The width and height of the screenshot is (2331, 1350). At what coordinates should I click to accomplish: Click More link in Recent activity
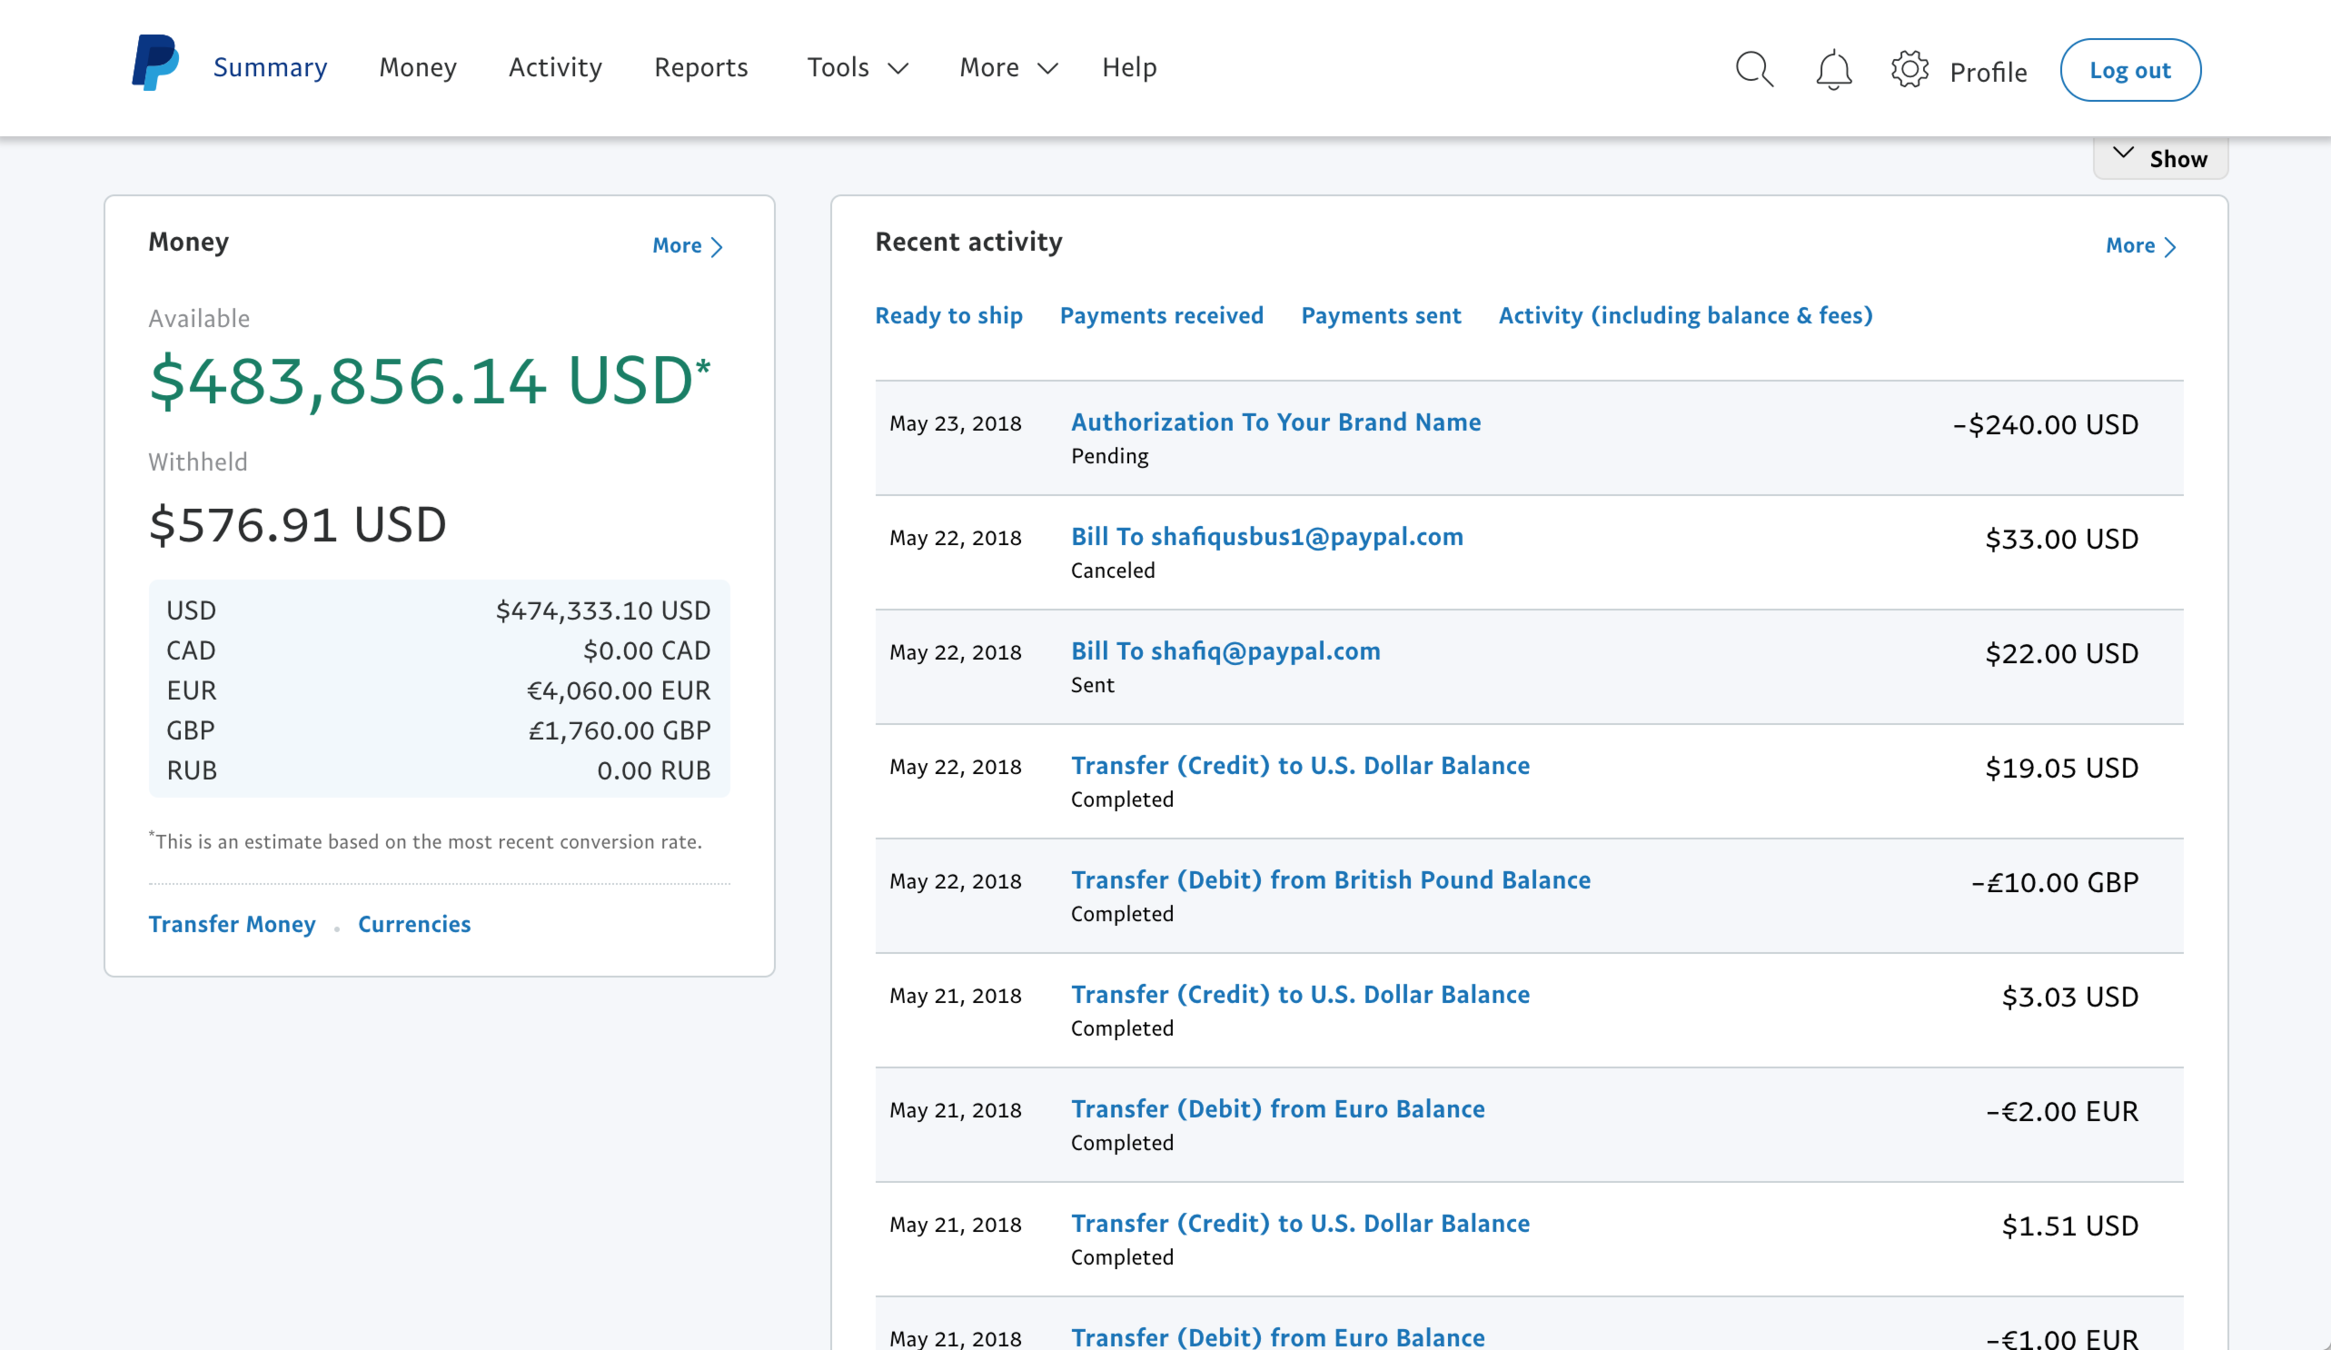2140,245
